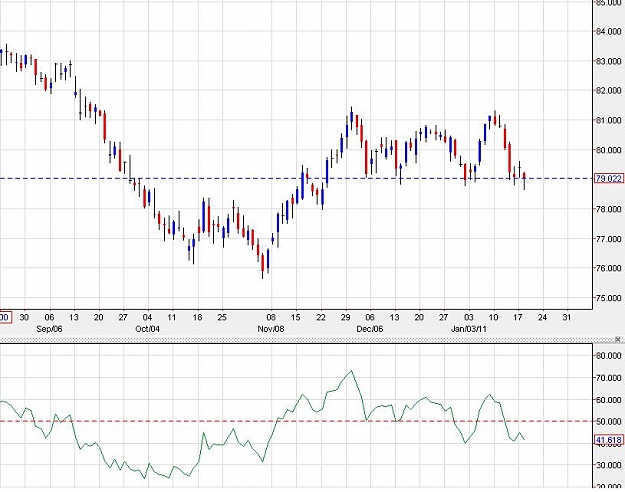Close the indicator panel with the X icon

point(617,339)
